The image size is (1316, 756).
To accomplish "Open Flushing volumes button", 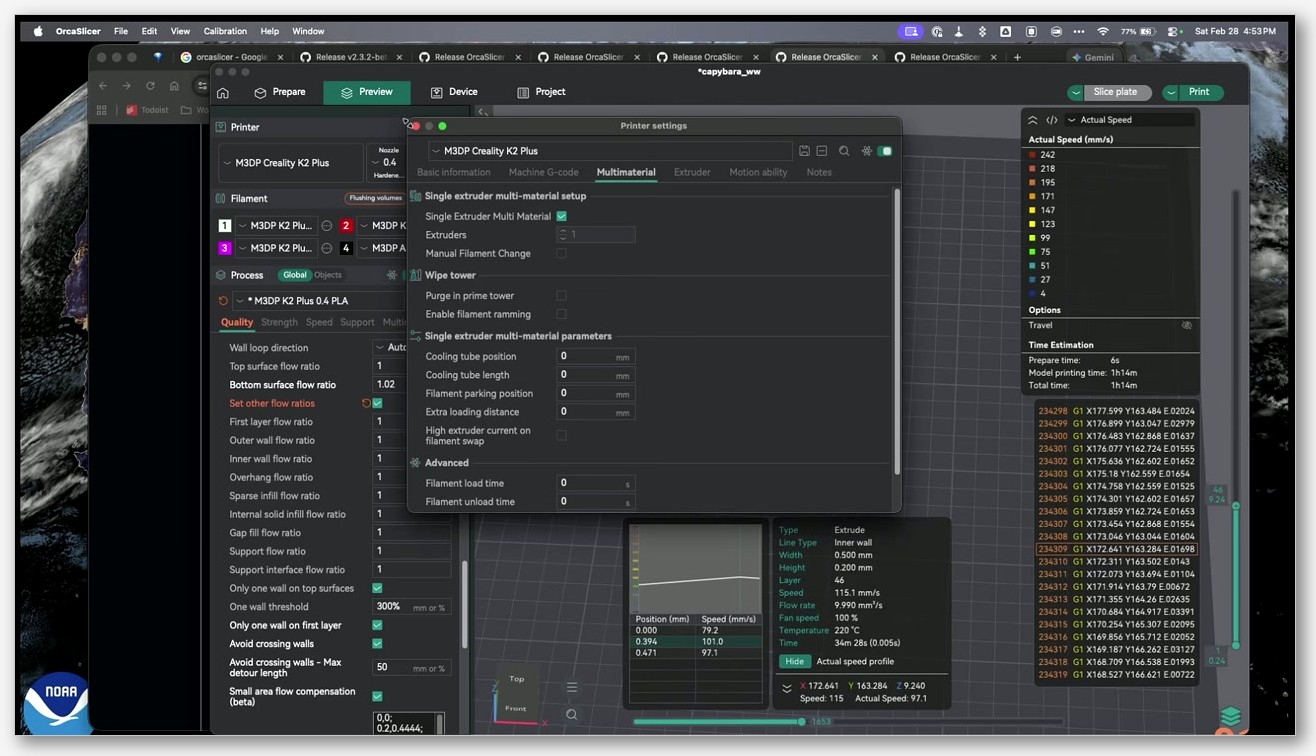I will click(x=375, y=198).
